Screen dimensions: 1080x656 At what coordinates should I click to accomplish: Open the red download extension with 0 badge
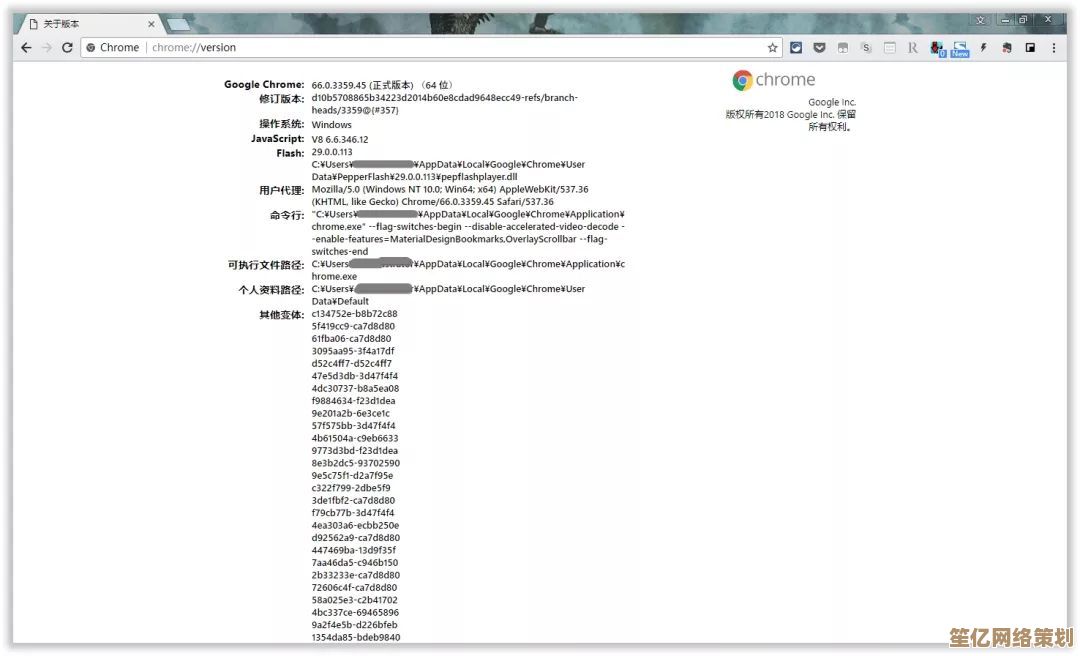(x=937, y=48)
